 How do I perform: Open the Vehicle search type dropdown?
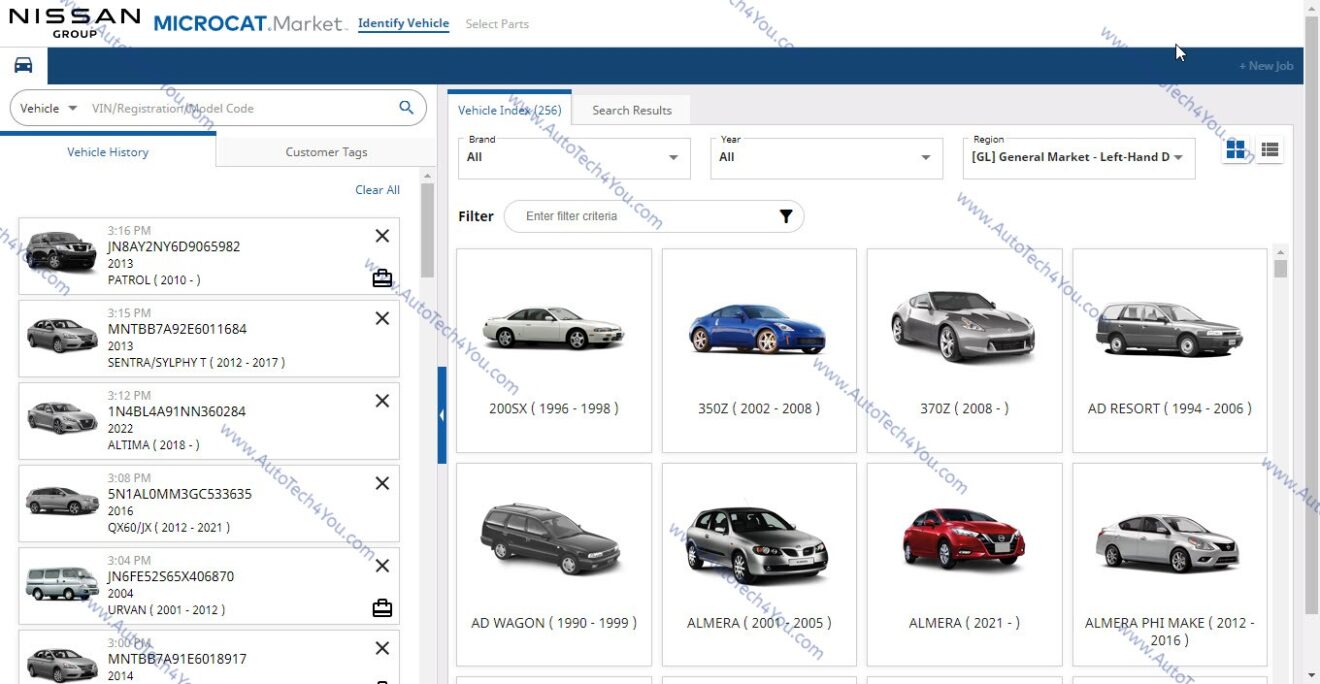click(x=49, y=108)
